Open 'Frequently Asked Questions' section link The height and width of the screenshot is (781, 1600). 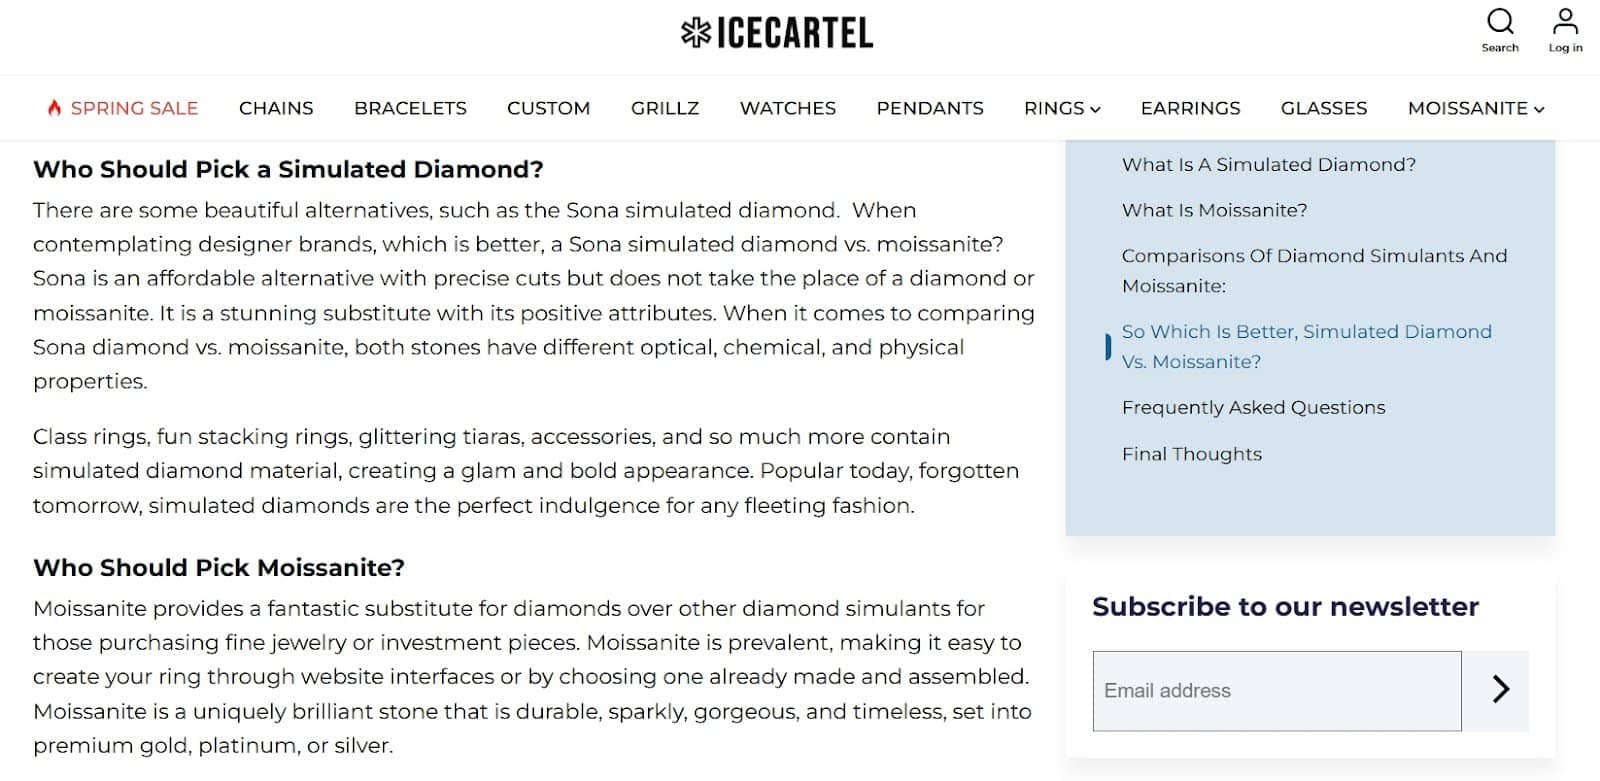pos(1253,407)
